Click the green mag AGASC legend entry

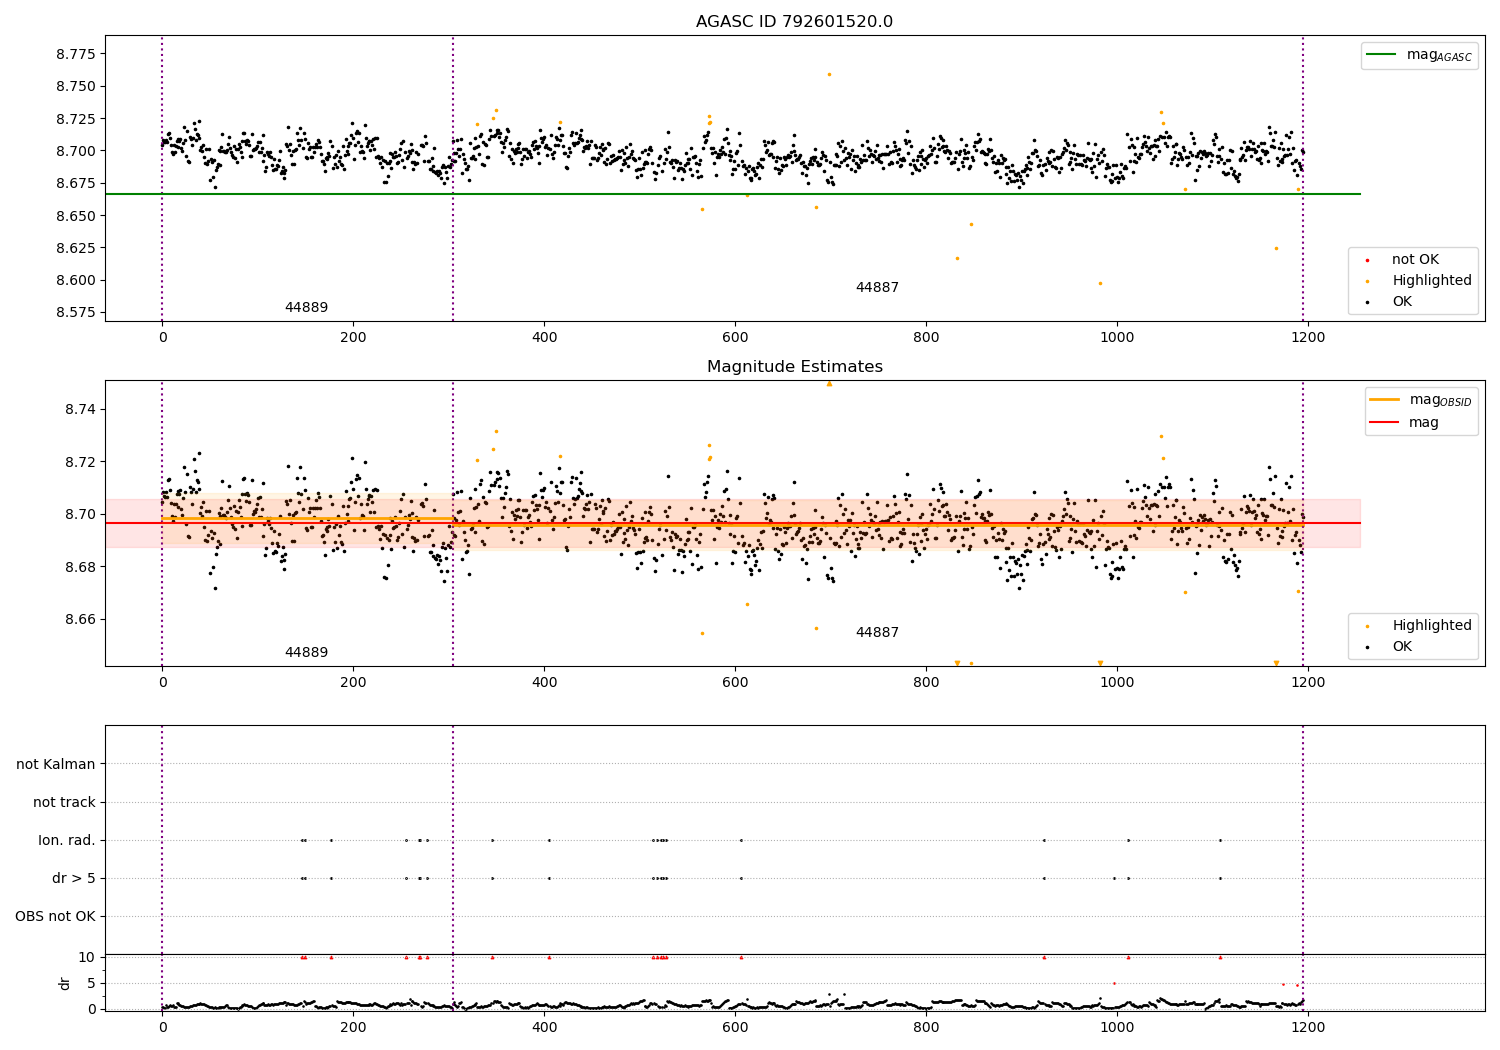(1419, 55)
